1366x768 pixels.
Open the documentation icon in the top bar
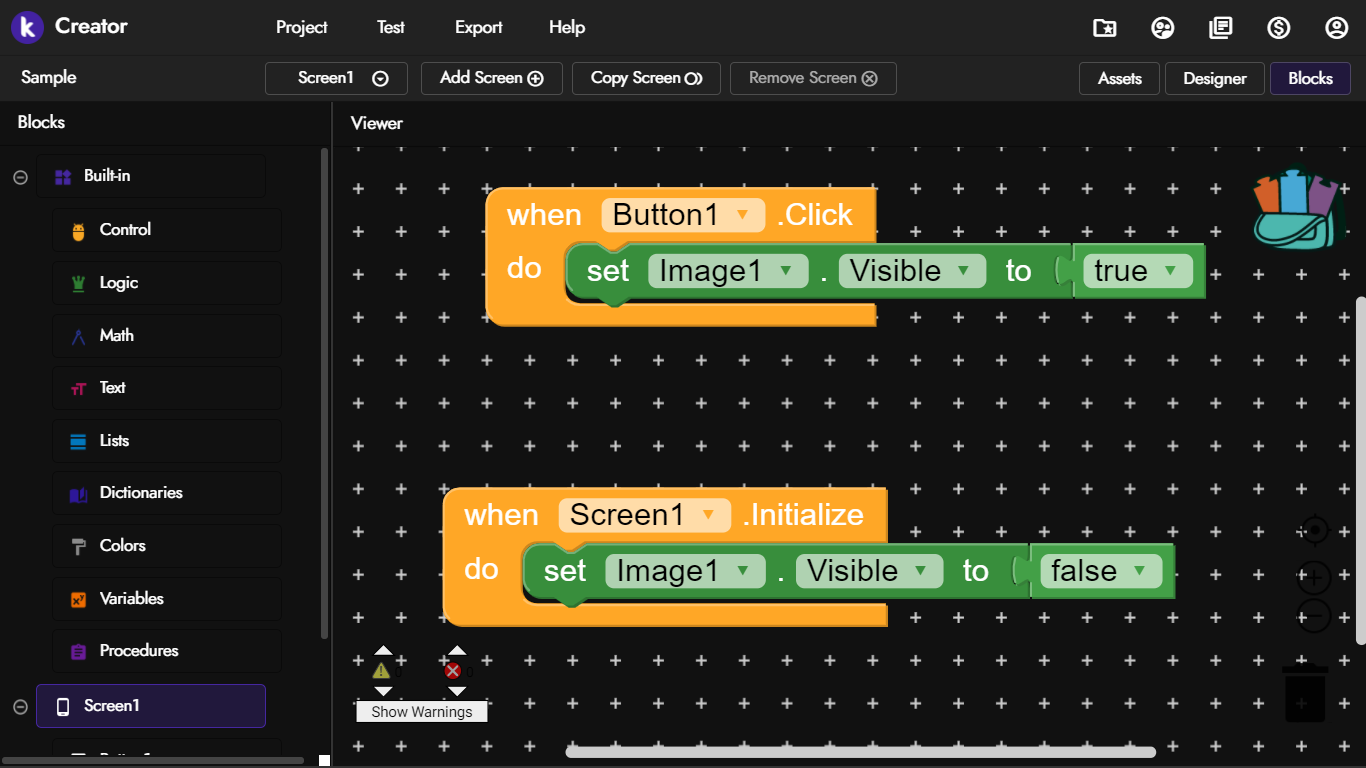[x=1221, y=28]
